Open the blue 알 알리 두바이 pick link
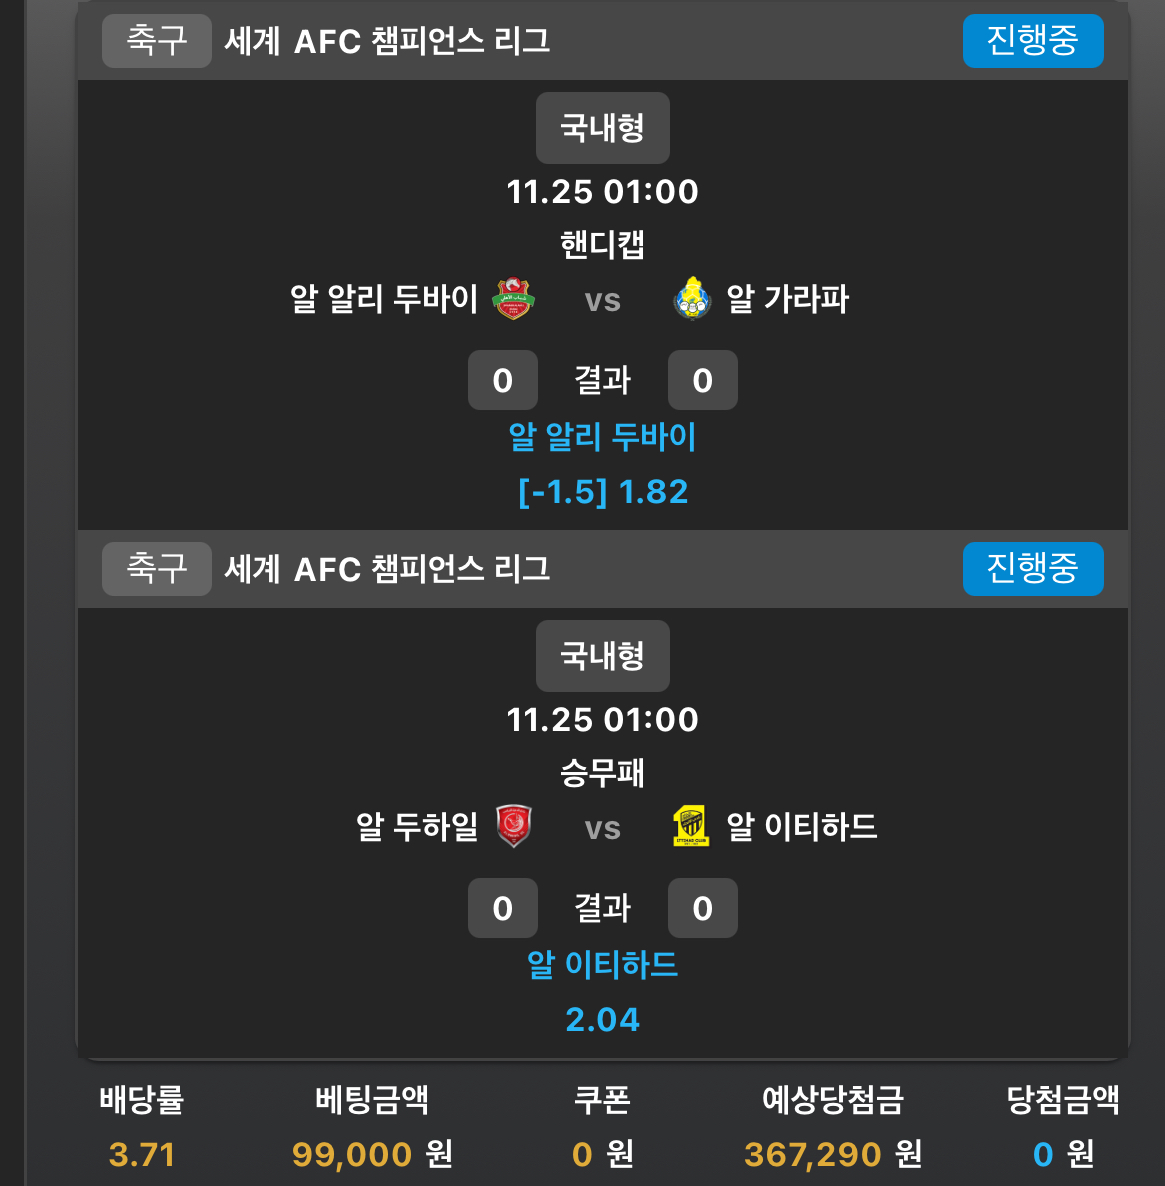The height and width of the screenshot is (1186, 1165). pyautogui.click(x=602, y=437)
